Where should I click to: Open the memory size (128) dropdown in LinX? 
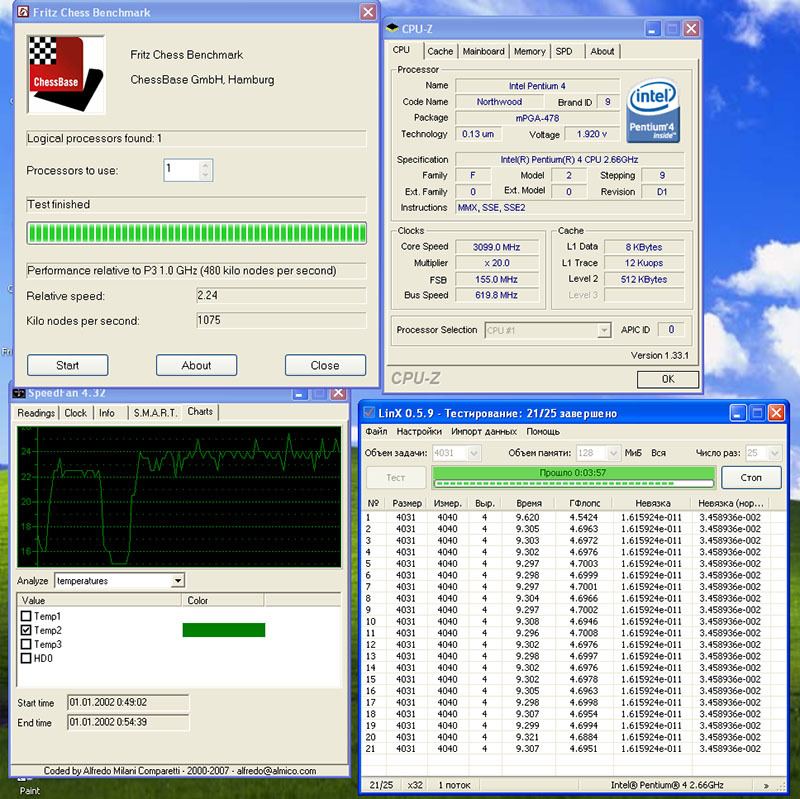click(x=614, y=453)
